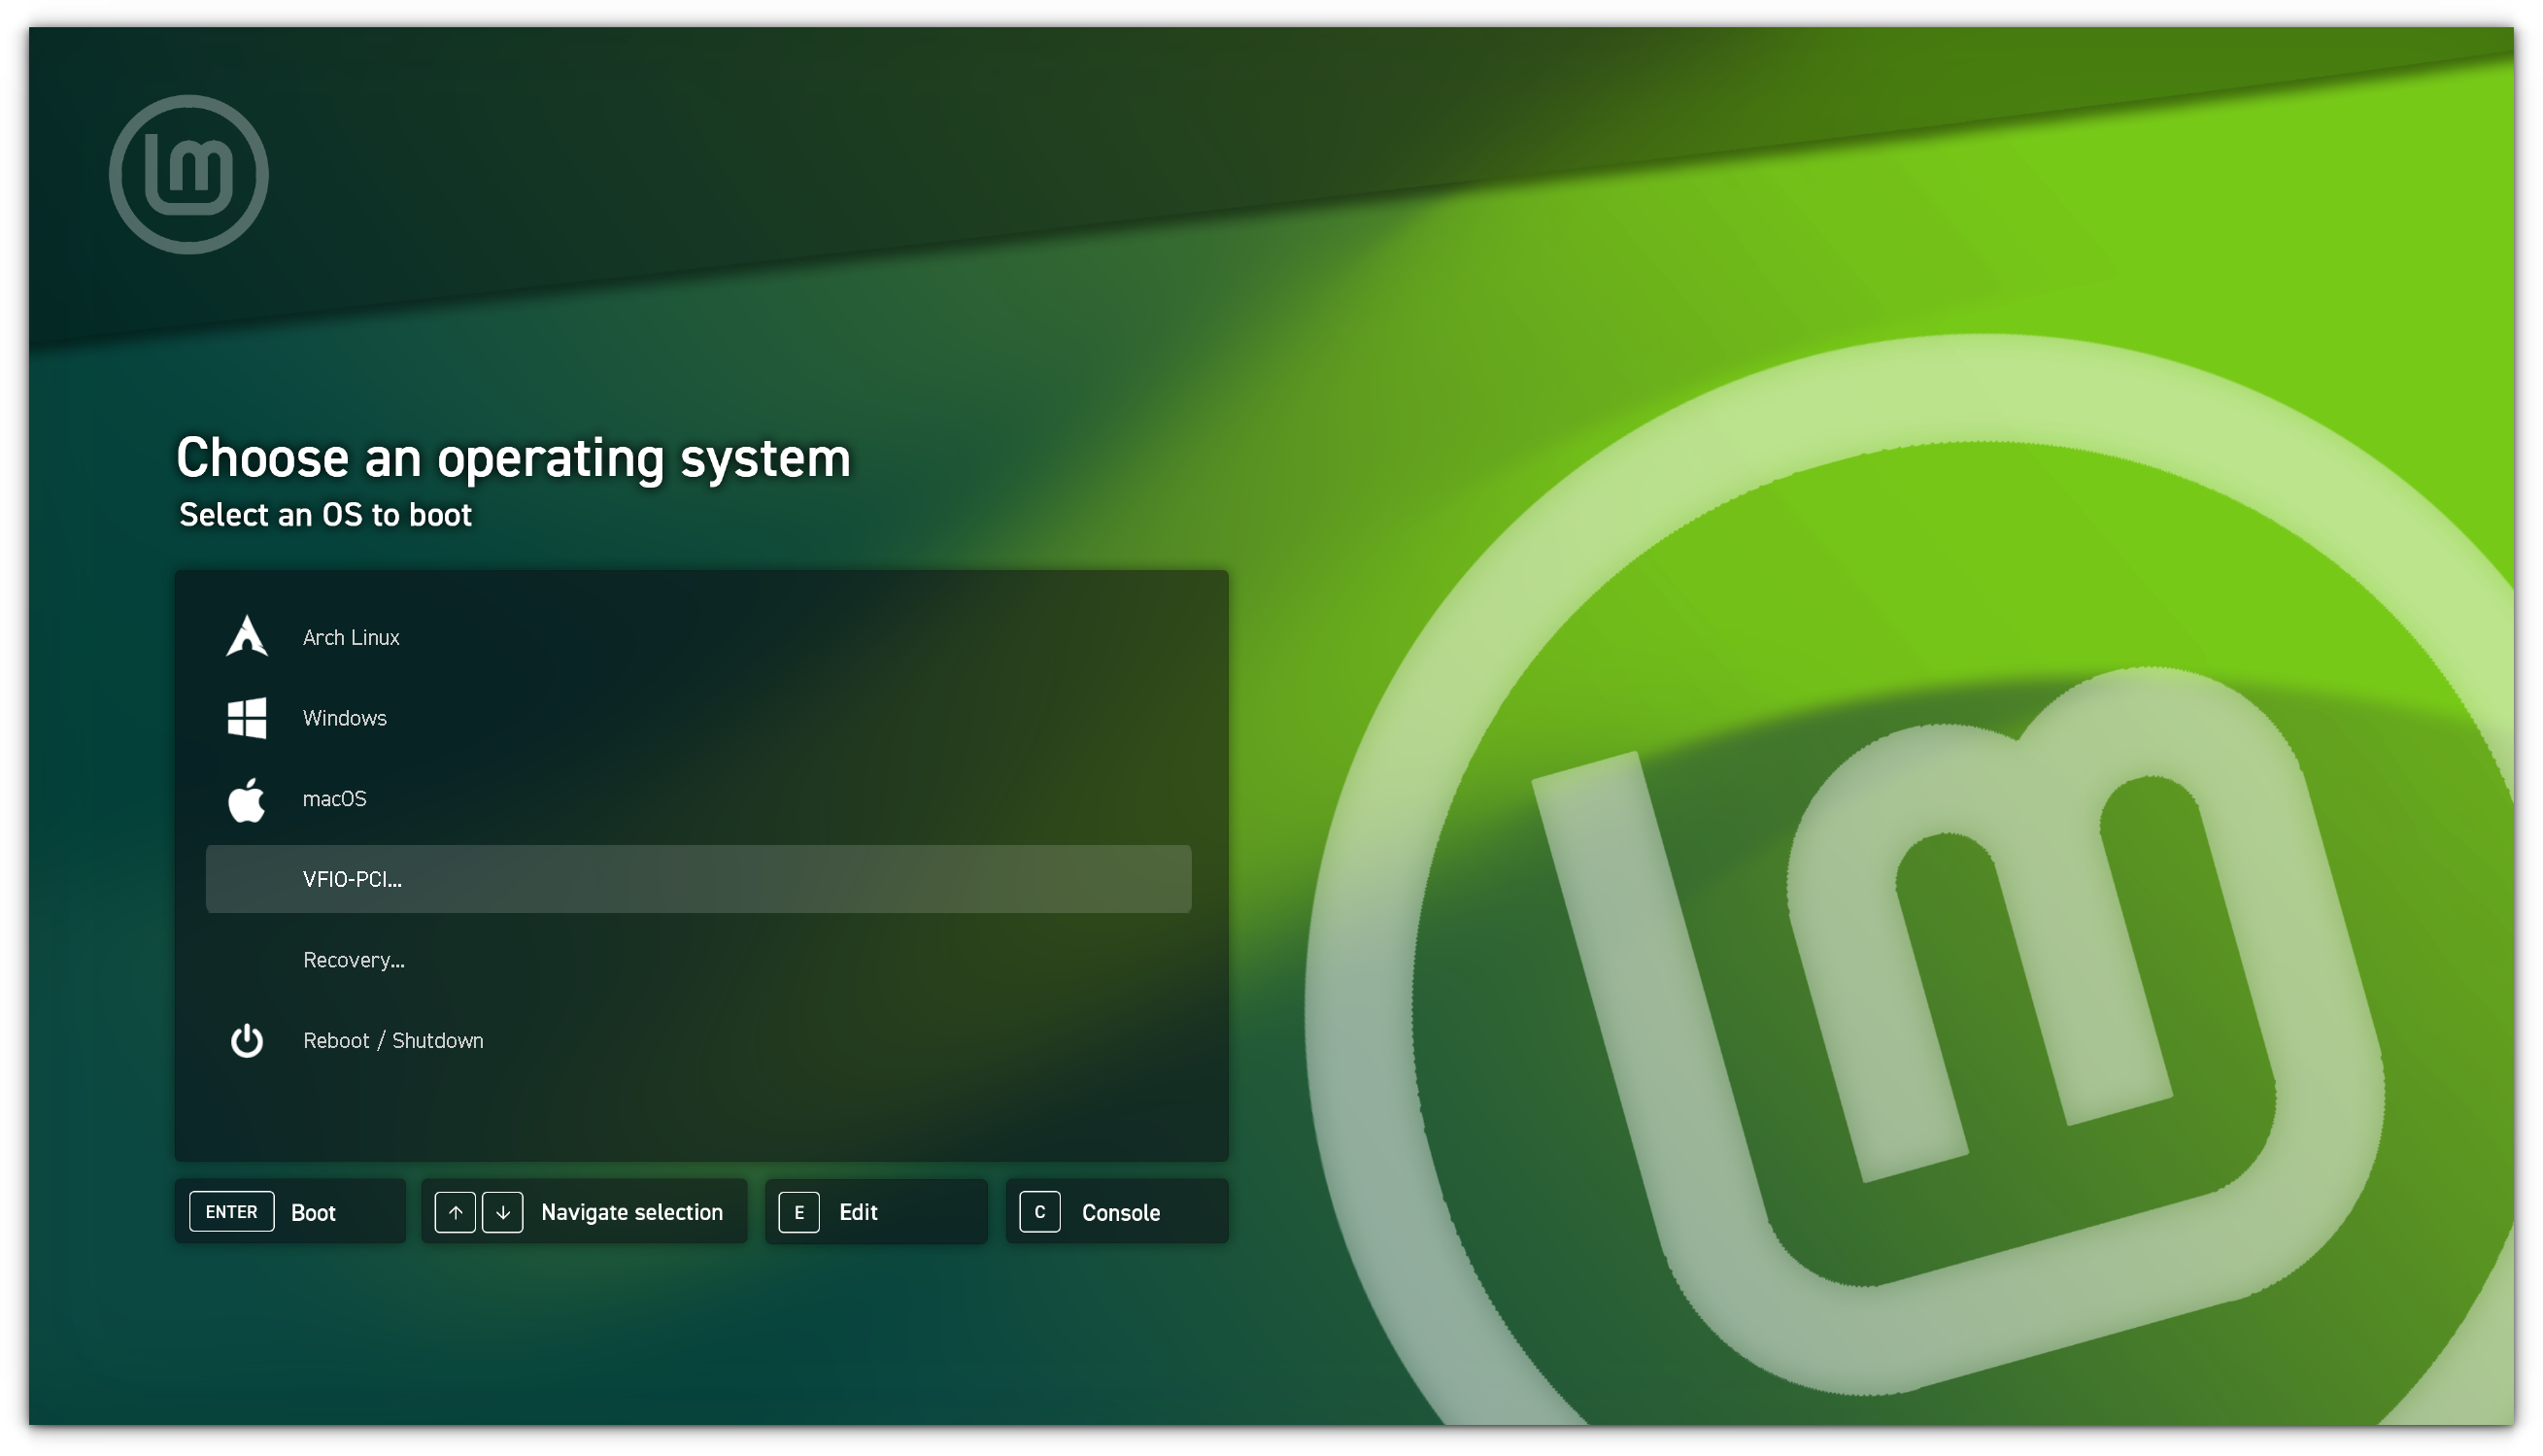Screen dimensions: 2543x1456
Task: Click the Arch Linux logo icon
Action: tap(246, 637)
